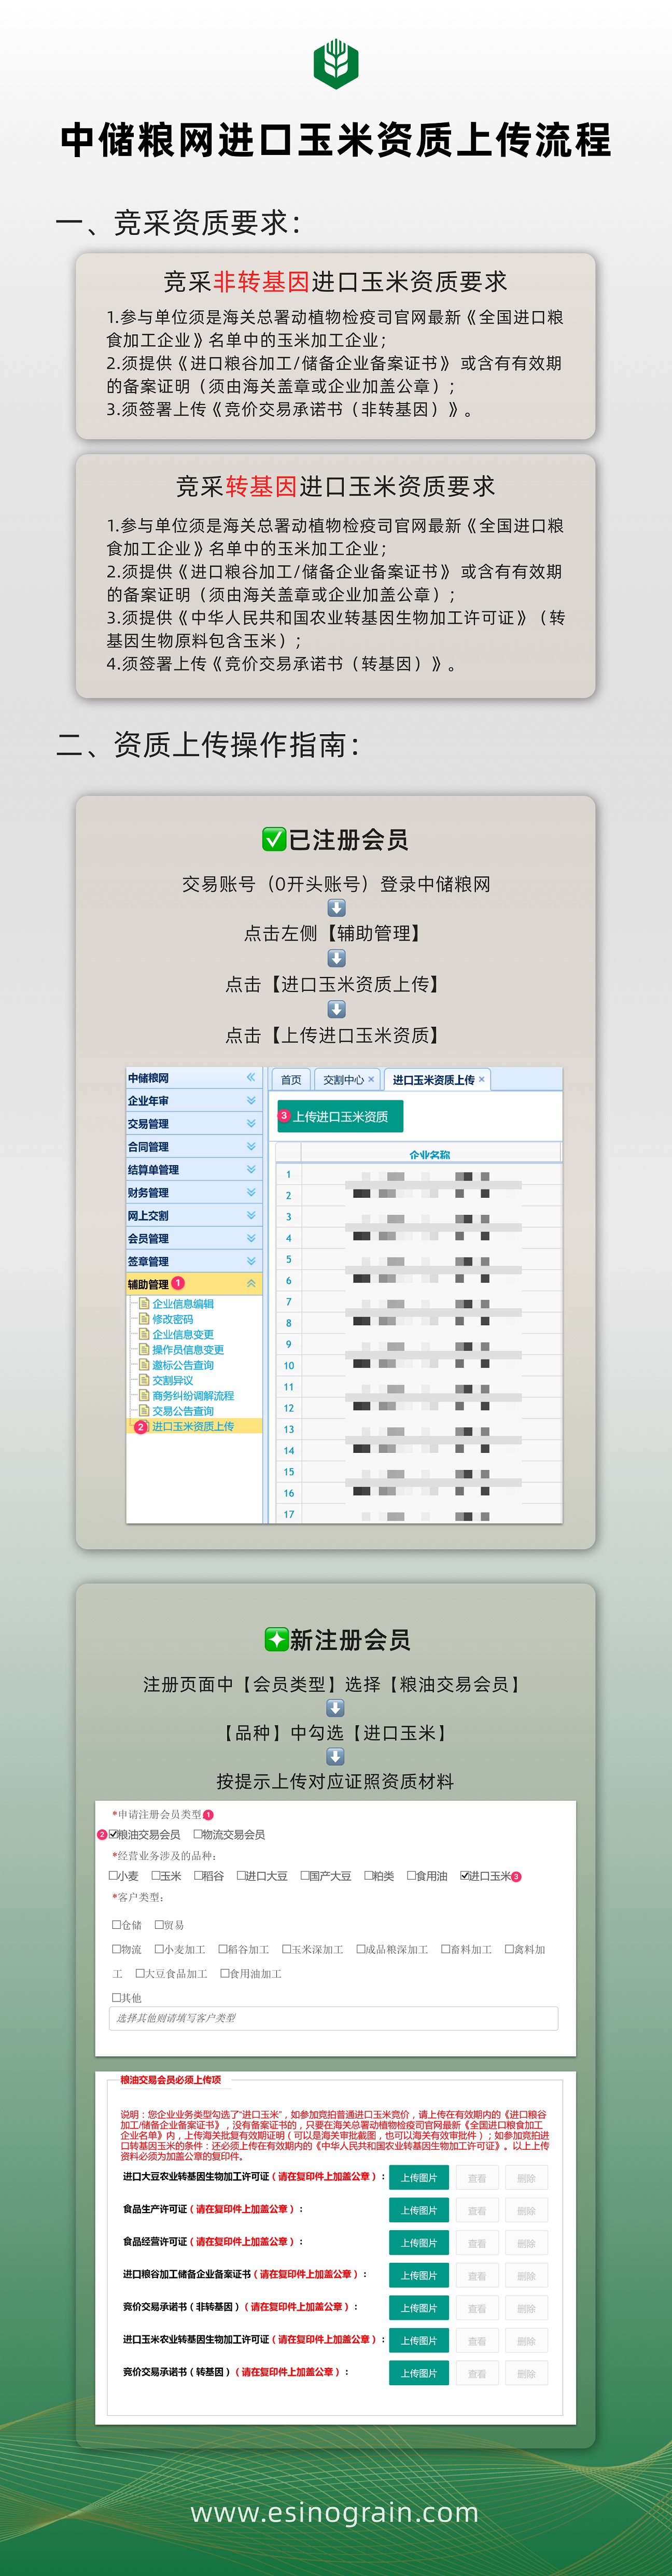Open 修改密码 in sidebar tree
This screenshot has width=672, height=2576.
[173, 1319]
